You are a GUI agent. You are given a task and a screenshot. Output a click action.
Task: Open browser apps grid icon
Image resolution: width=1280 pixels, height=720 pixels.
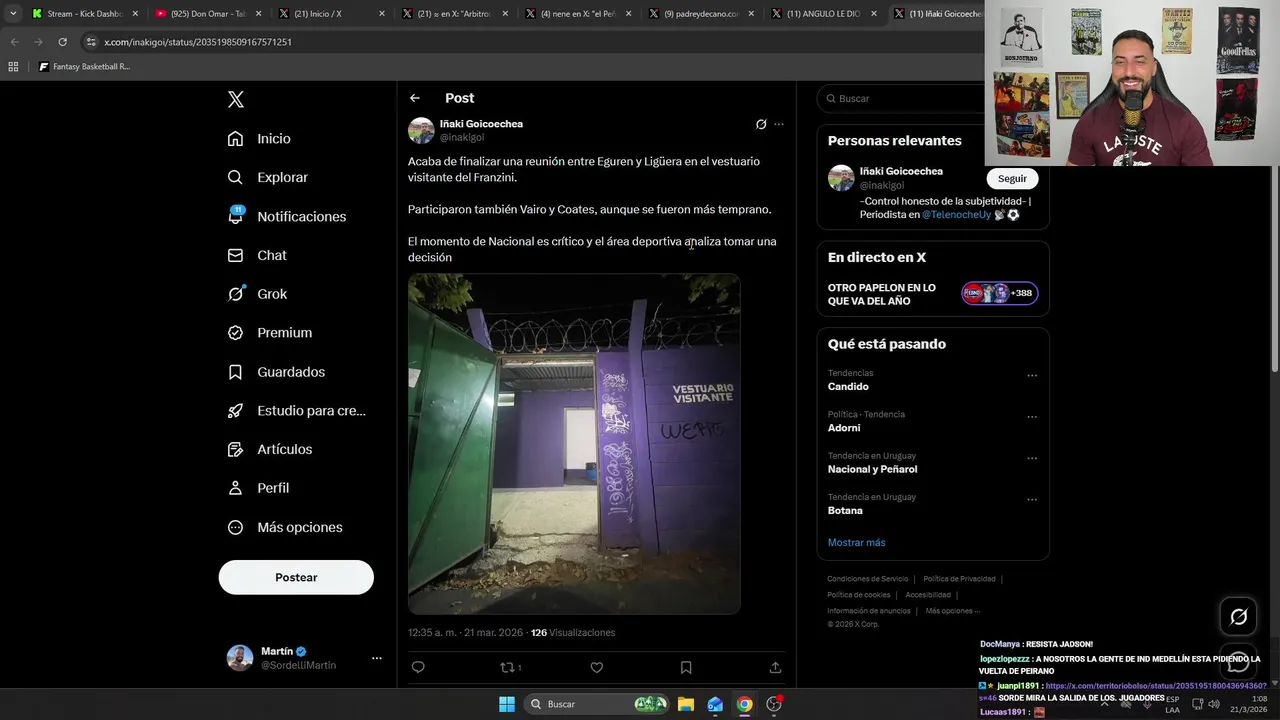point(13,67)
